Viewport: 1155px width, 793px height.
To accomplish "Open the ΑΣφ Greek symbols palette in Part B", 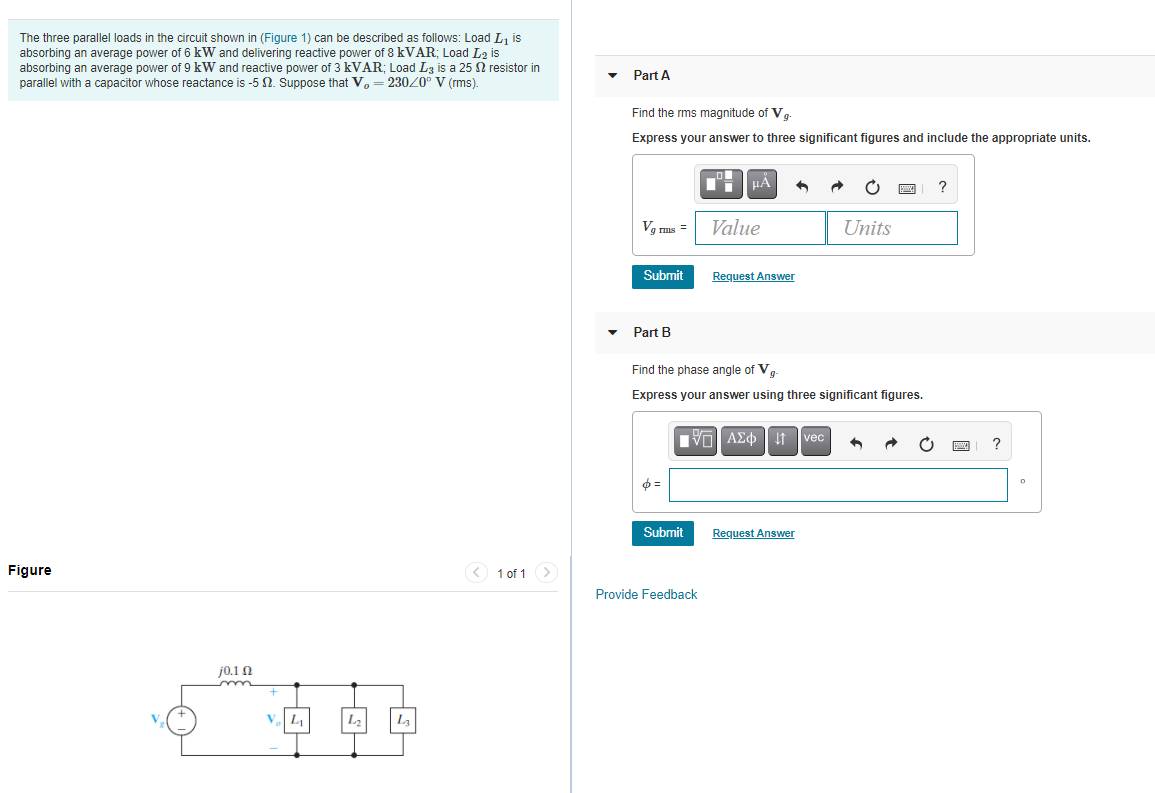I will 742,440.
